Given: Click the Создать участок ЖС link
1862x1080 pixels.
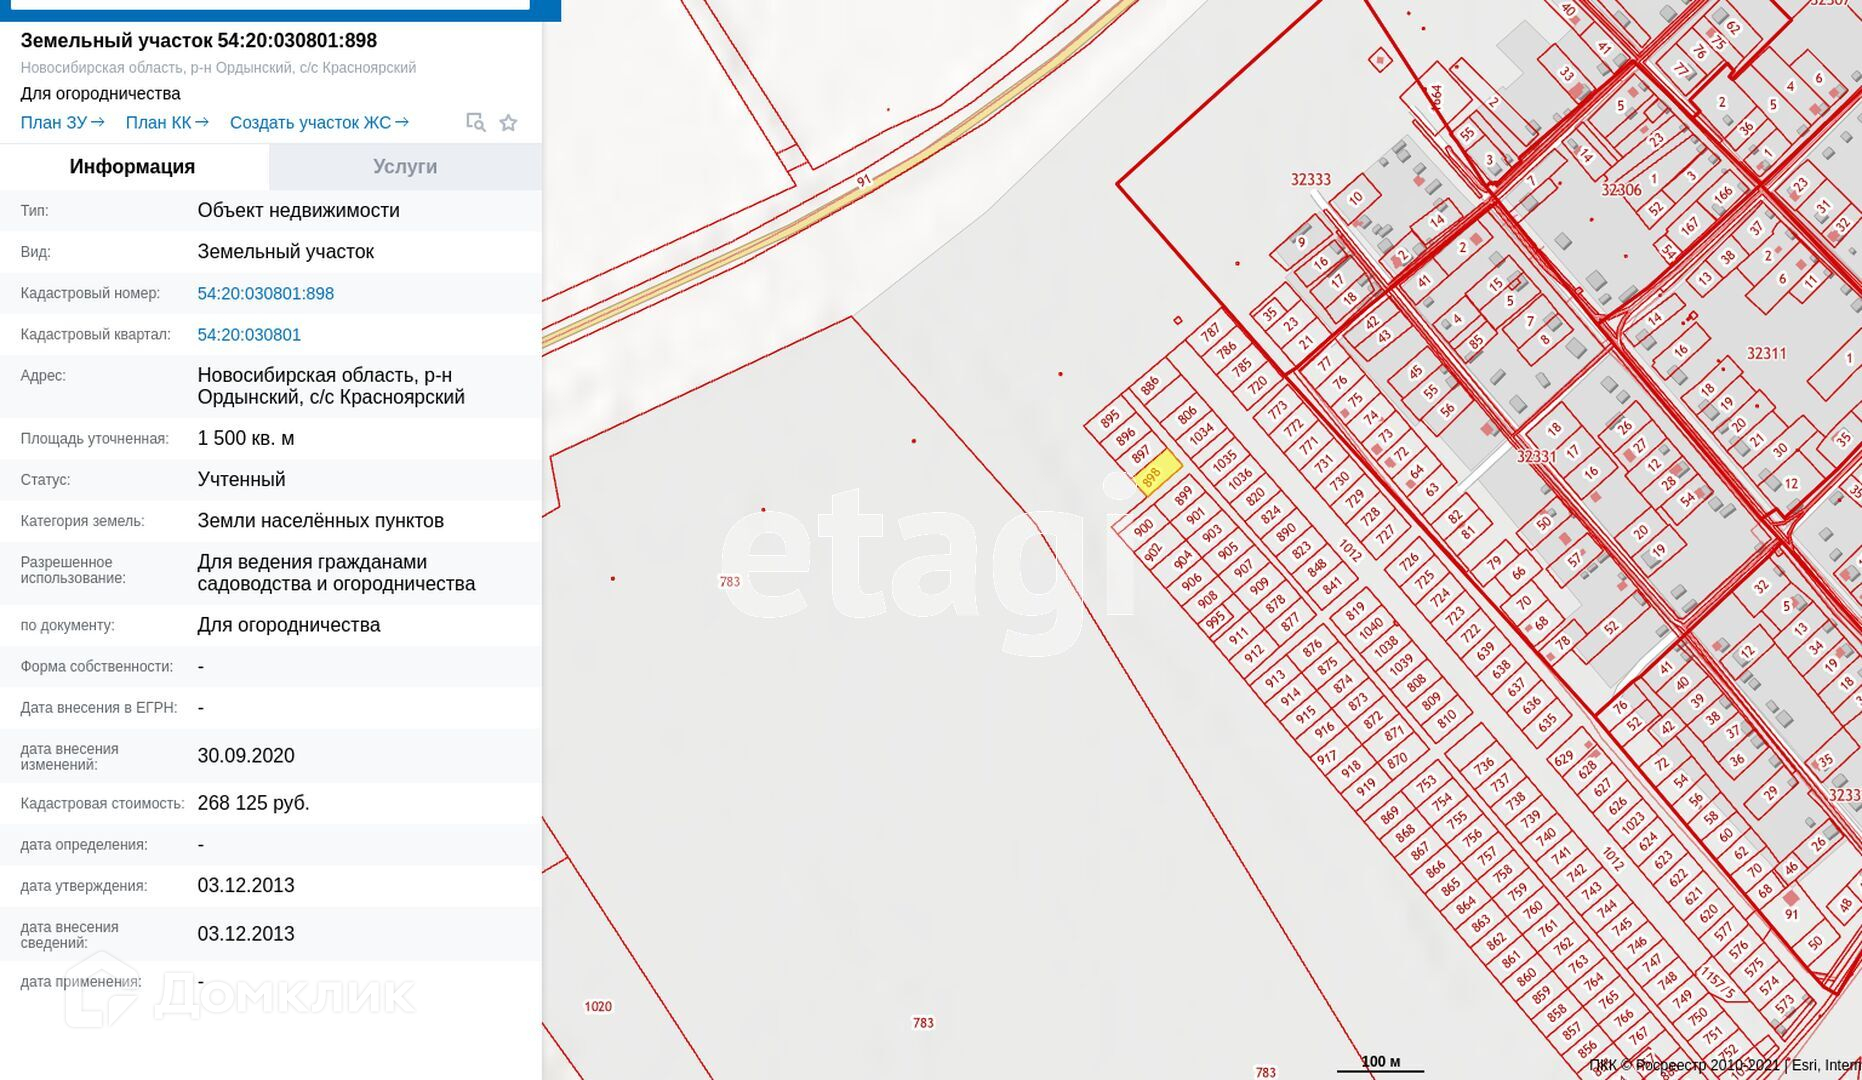Looking at the screenshot, I should point(319,122).
